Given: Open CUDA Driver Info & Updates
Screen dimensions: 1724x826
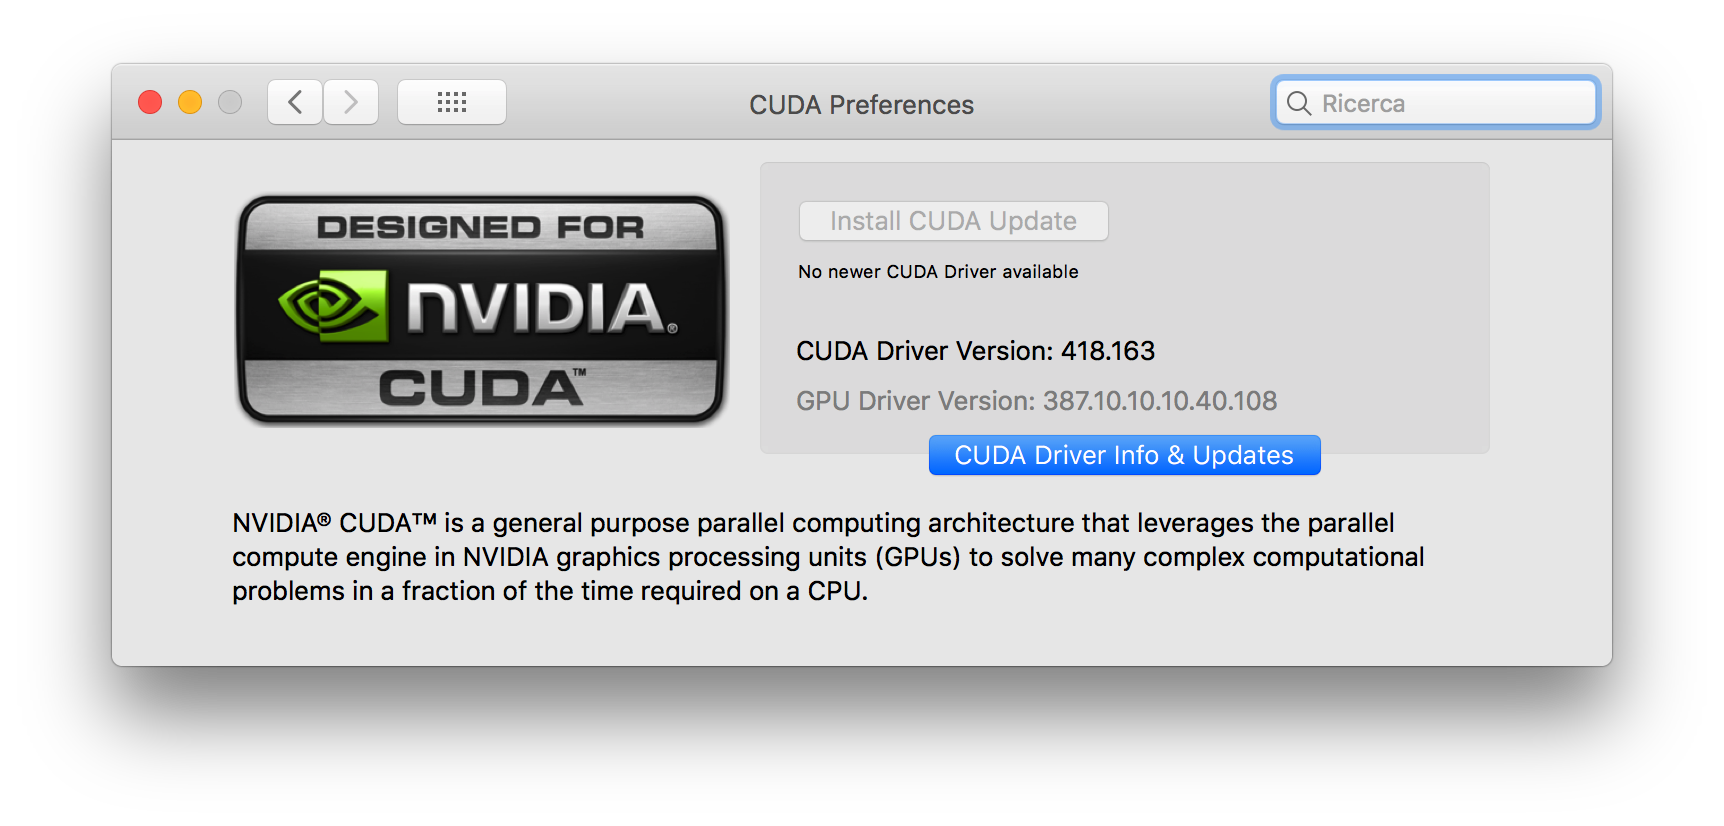Looking at the screenshot, I should pyautogui.click(x=1125, y=455).
